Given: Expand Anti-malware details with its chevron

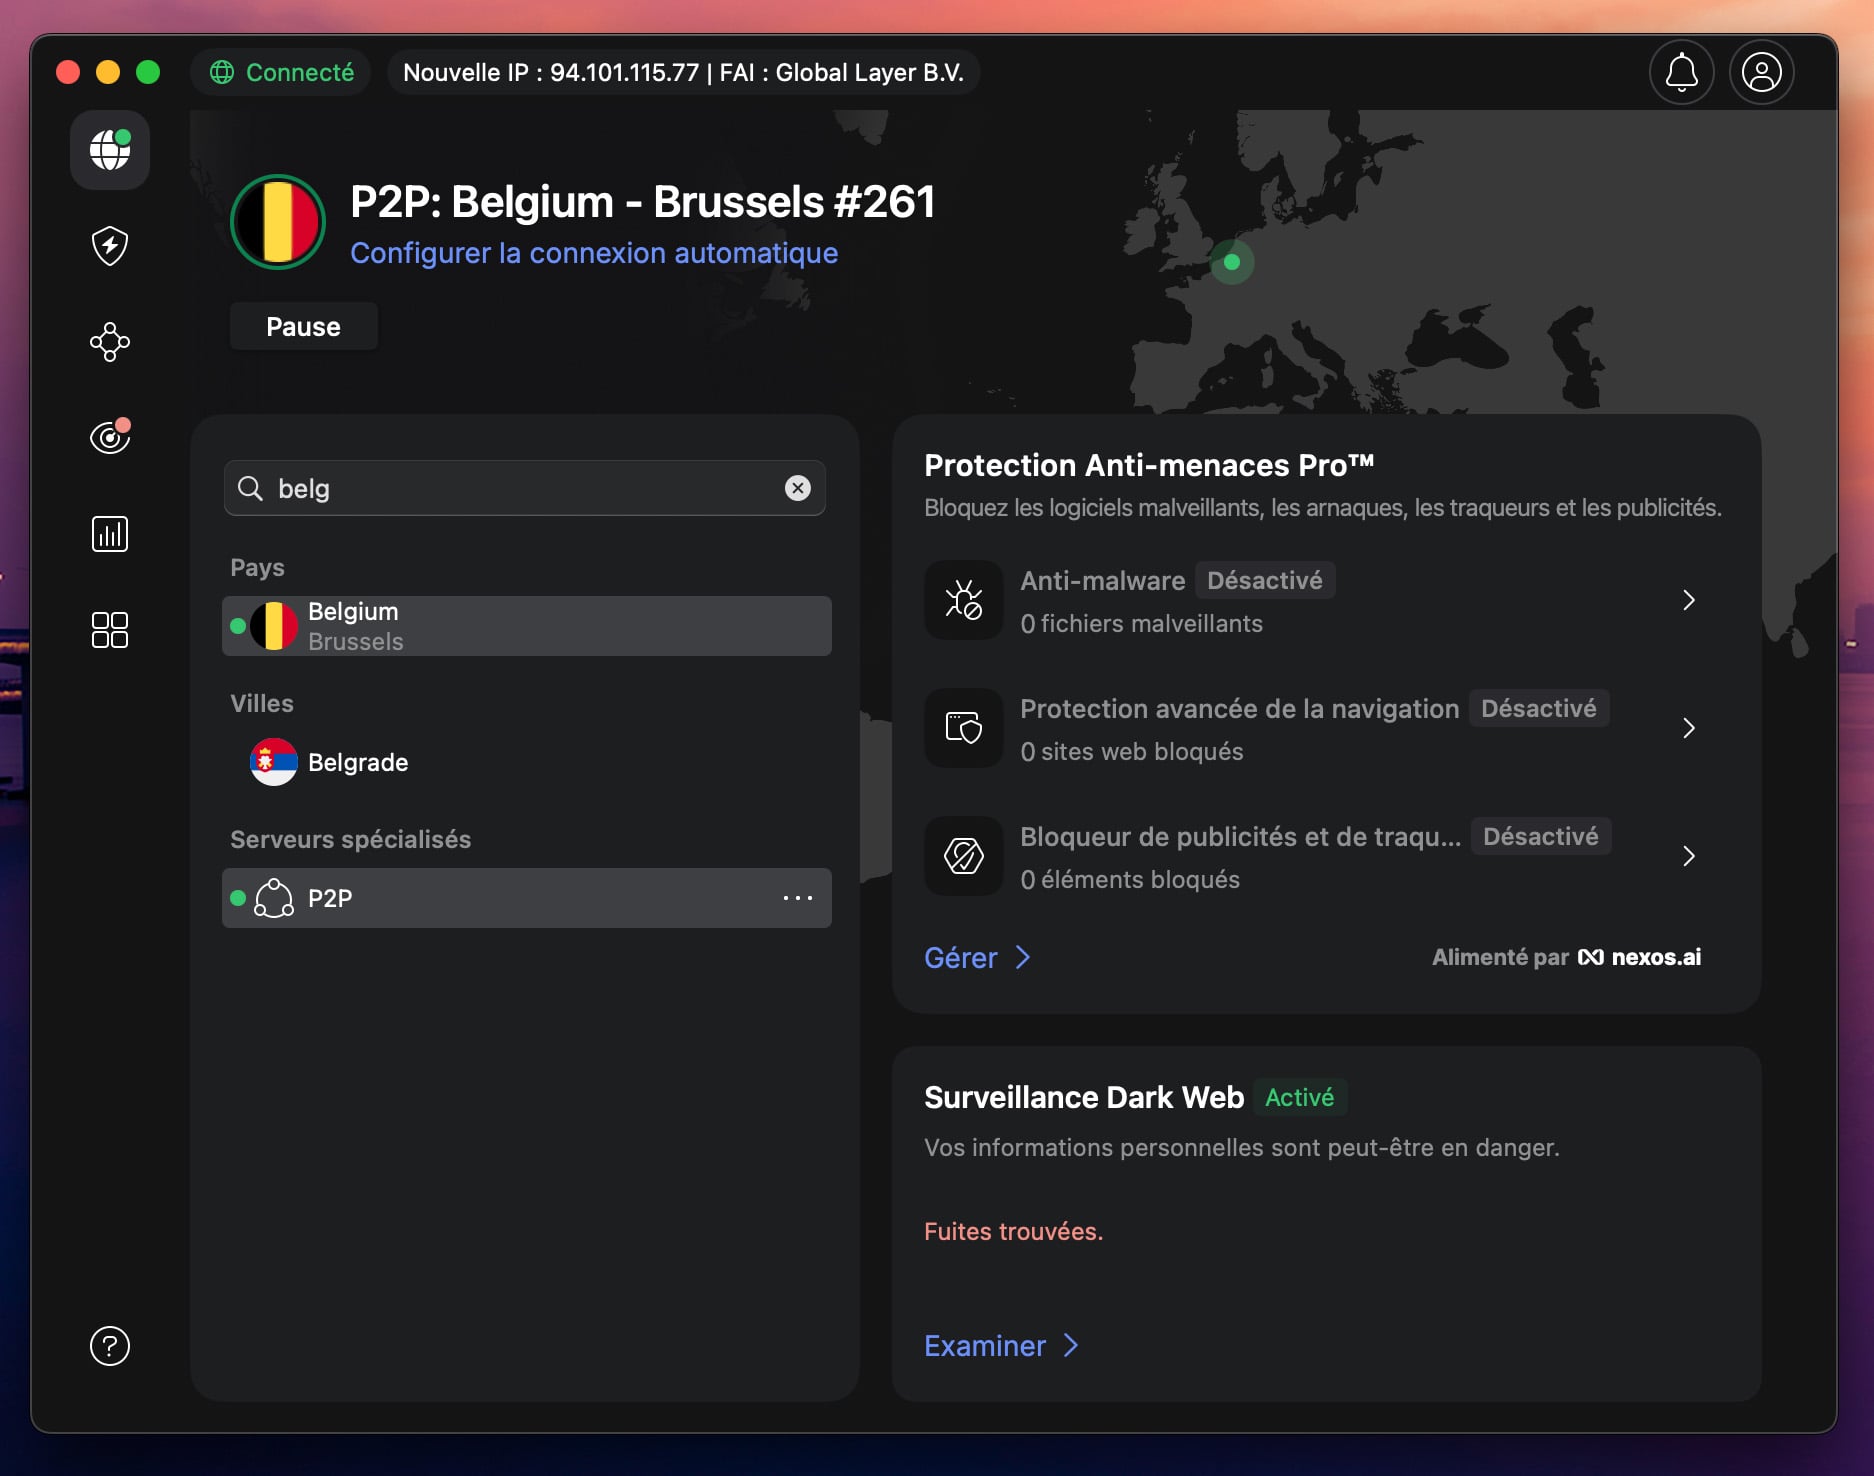Looking at the screenshot, I should (x=1689, y=600).
